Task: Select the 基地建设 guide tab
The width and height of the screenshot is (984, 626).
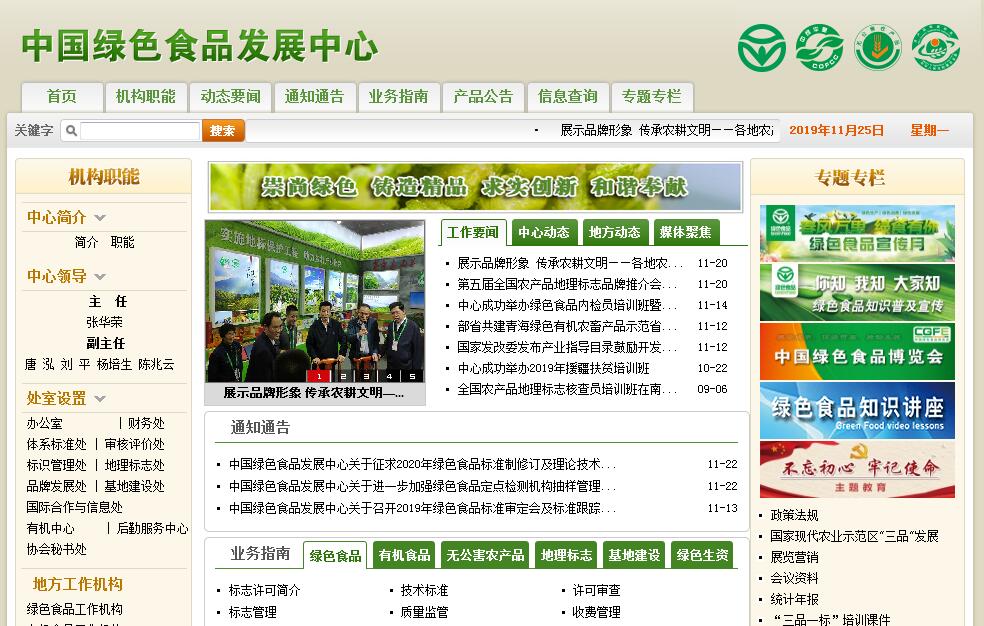Action: tap(634, 555)
